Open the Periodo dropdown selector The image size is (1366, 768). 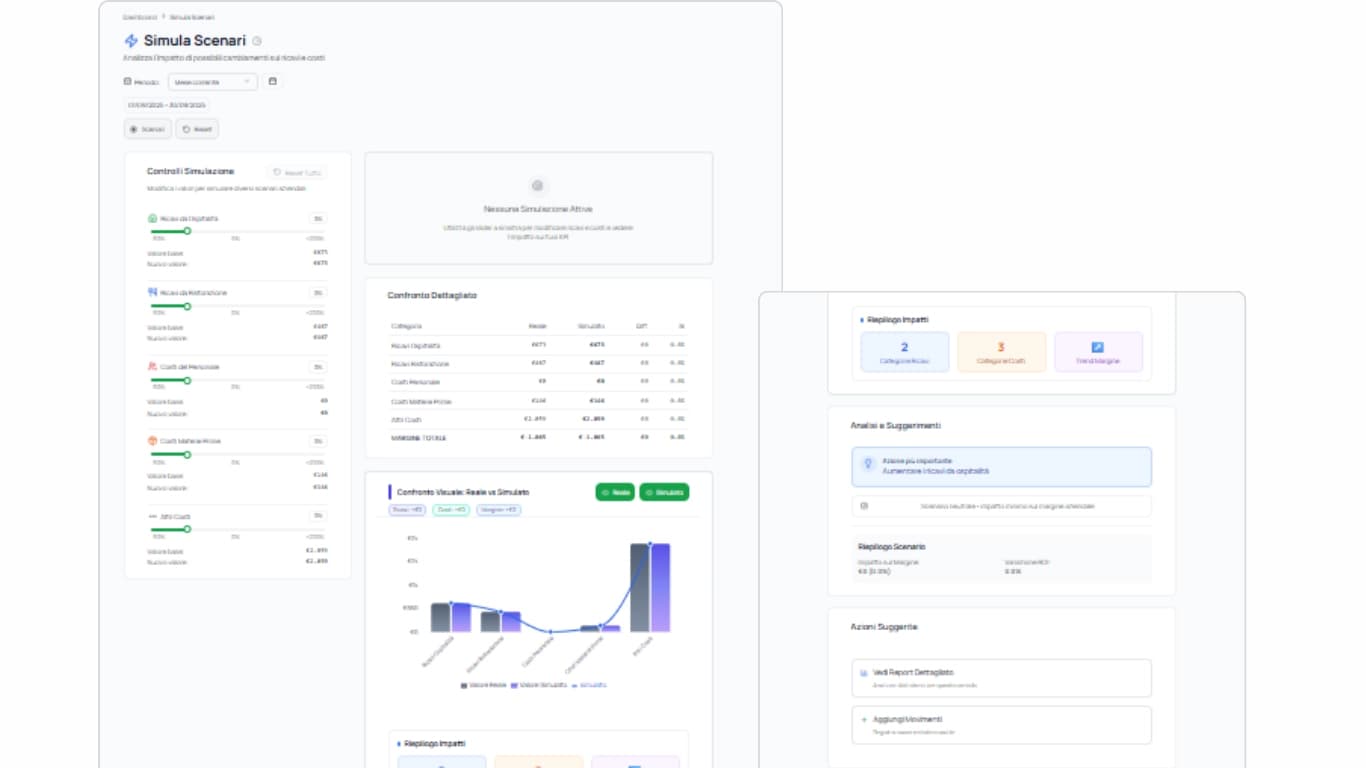coord(212,82)
